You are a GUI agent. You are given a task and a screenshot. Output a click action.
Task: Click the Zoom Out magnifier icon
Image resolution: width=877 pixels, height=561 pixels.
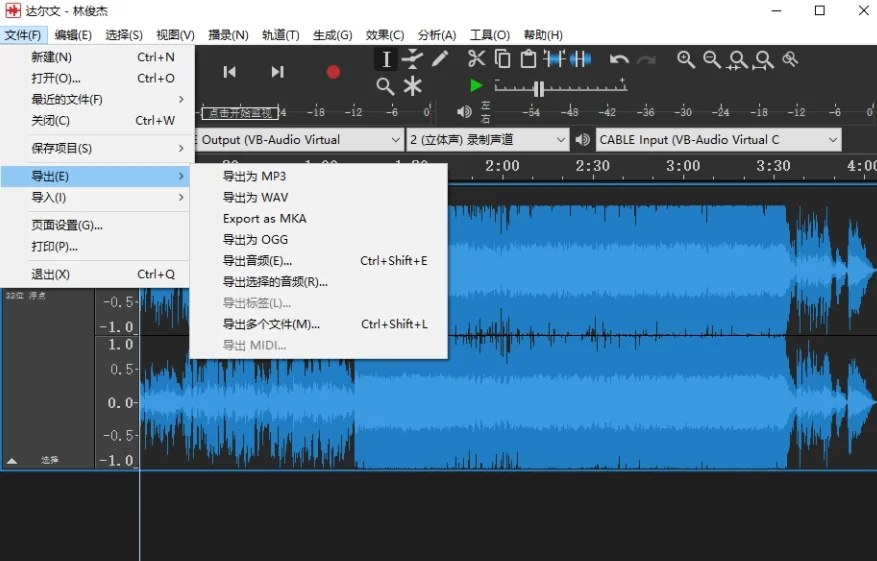(x=712, y=59)
